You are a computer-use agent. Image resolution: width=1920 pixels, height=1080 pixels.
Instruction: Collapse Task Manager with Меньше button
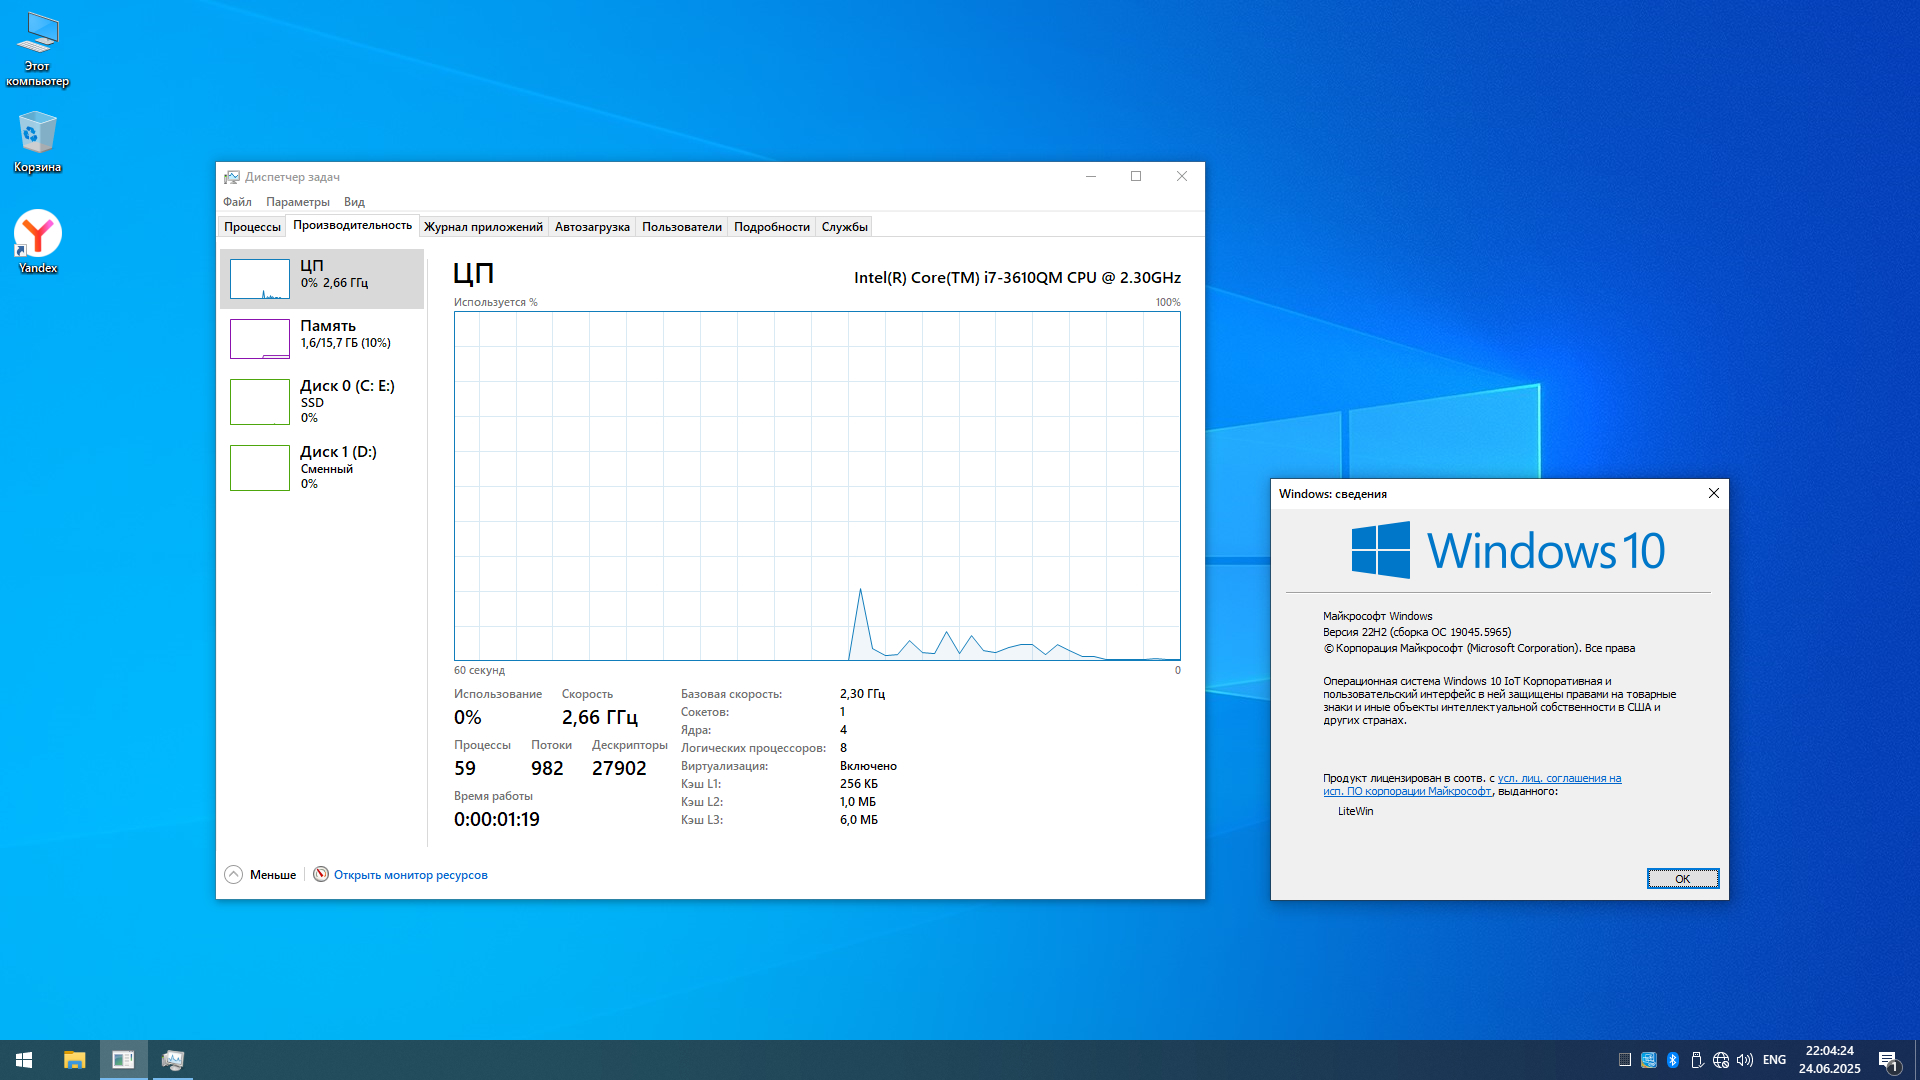(261, 875)
